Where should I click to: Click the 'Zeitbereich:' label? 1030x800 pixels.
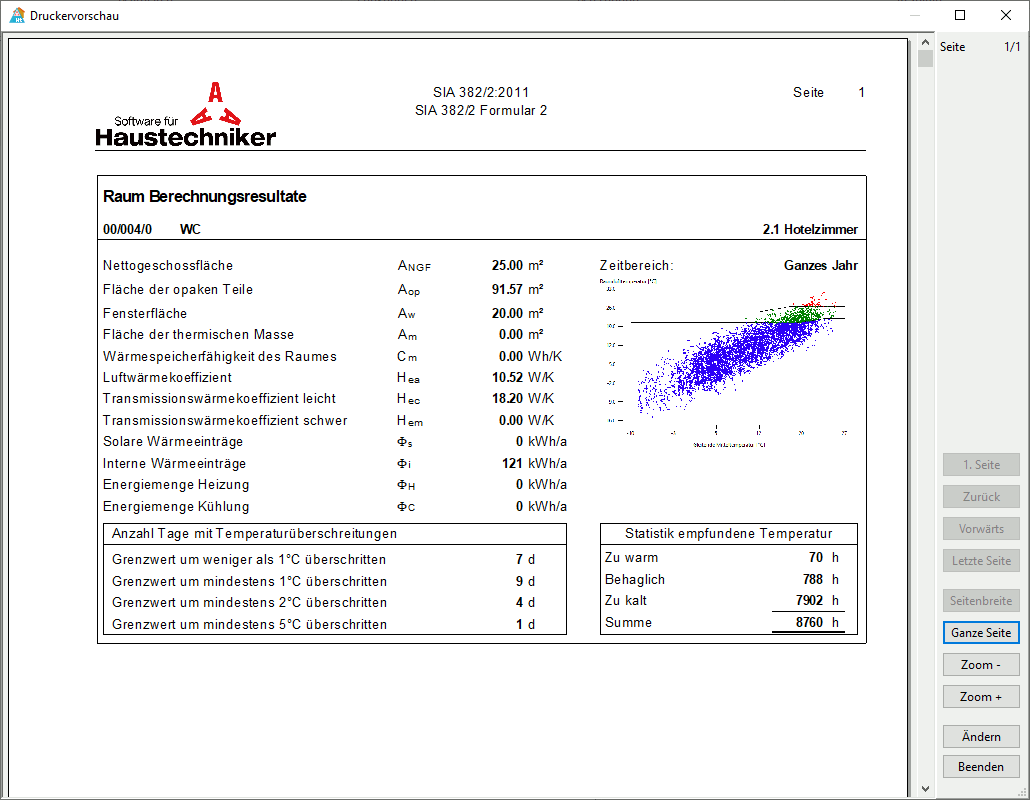coord(637,265)
